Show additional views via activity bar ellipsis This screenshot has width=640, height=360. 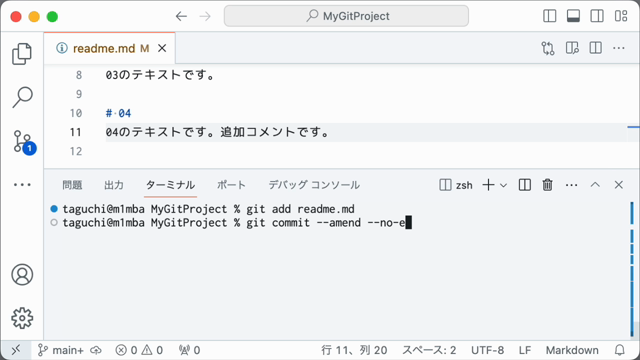[x=22, y=185]
